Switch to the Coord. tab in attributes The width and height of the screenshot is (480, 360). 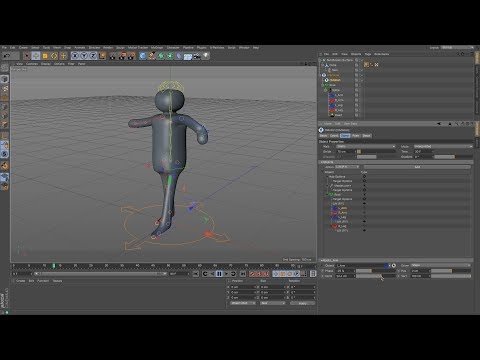(x=334, y=136)
